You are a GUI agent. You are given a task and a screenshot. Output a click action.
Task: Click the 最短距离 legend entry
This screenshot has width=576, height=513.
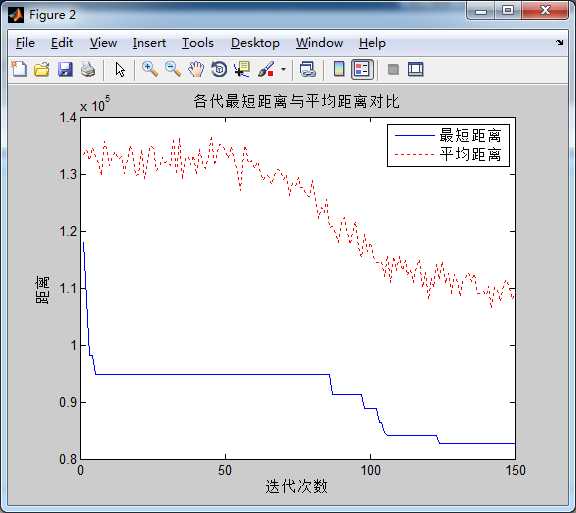click(470, 135)
